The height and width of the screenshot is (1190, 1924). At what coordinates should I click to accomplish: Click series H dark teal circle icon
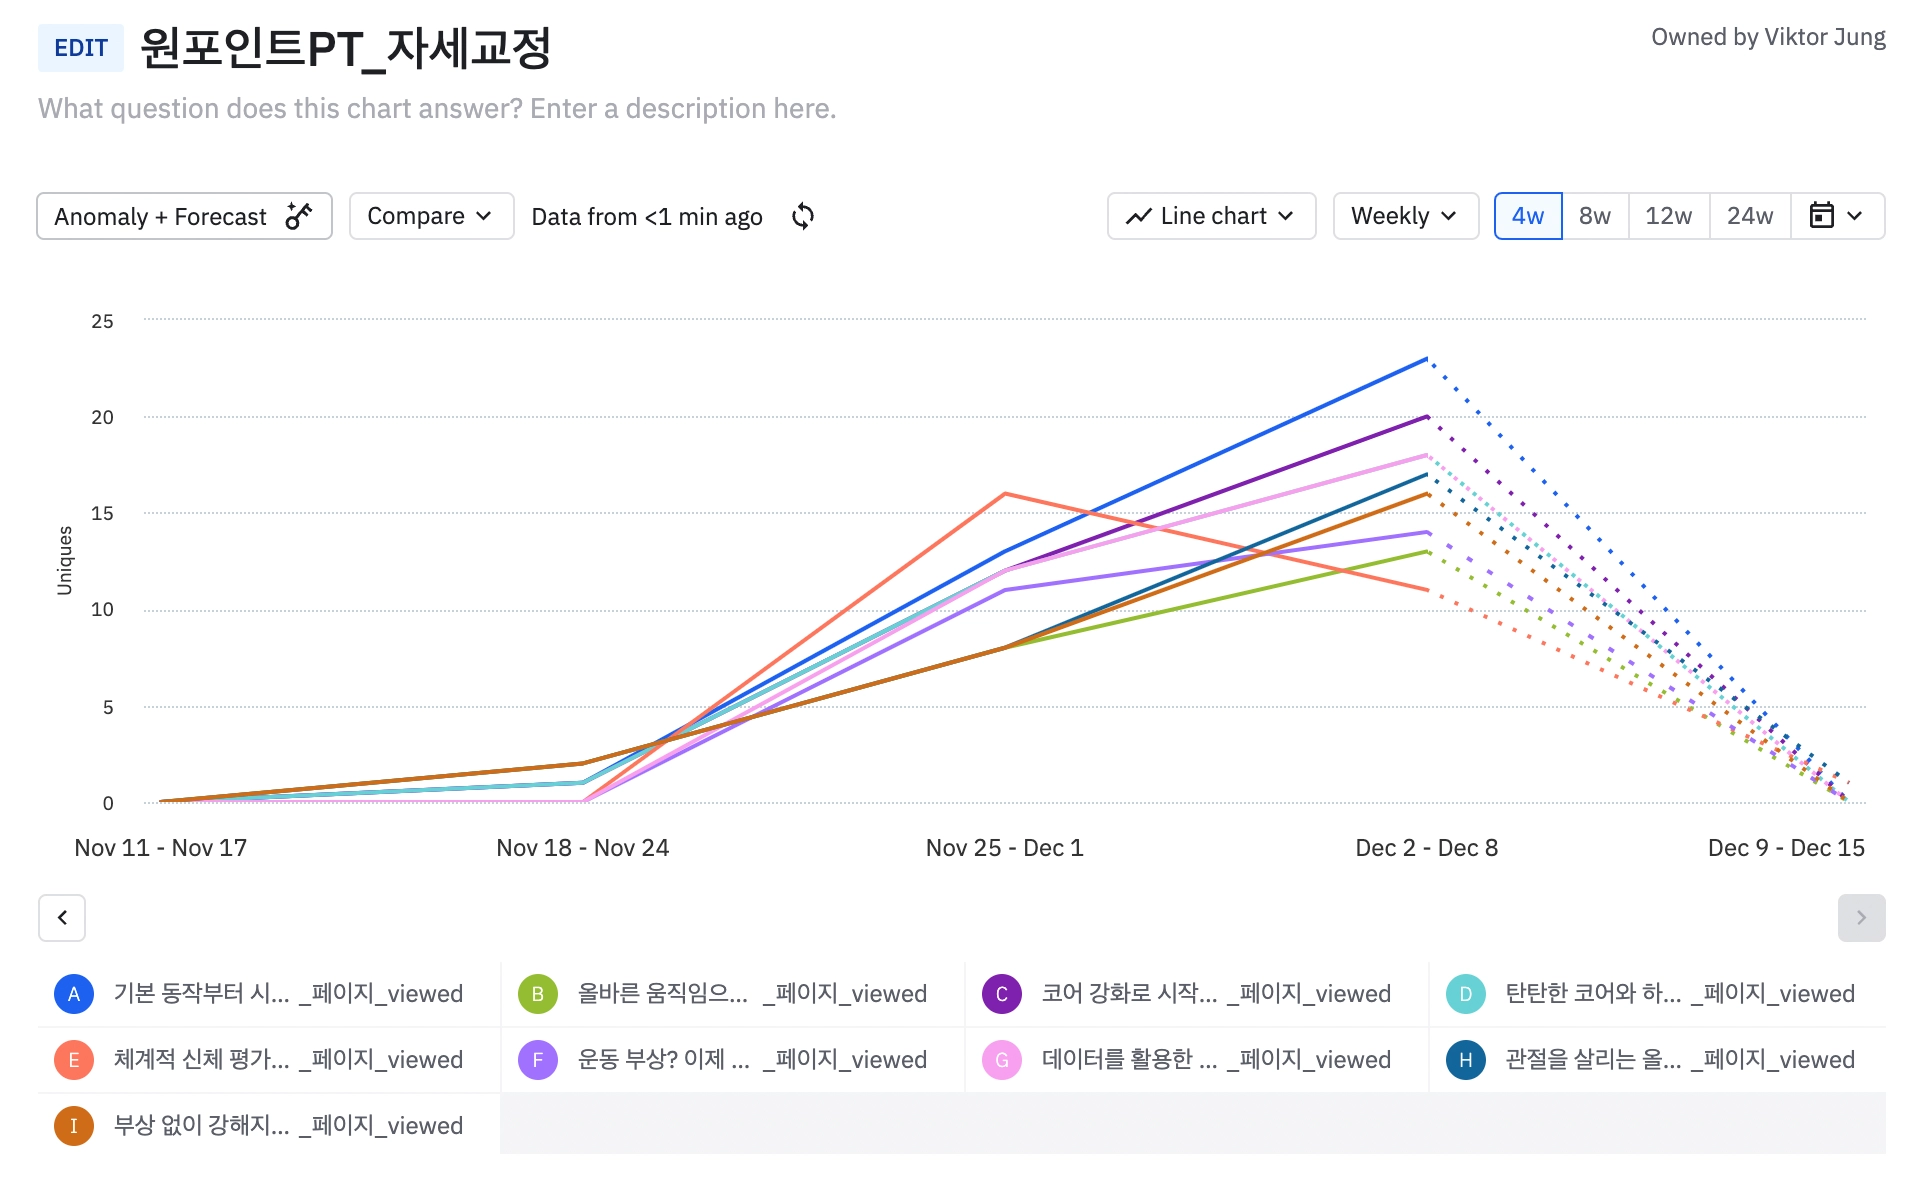(x=1465, y=1060)
